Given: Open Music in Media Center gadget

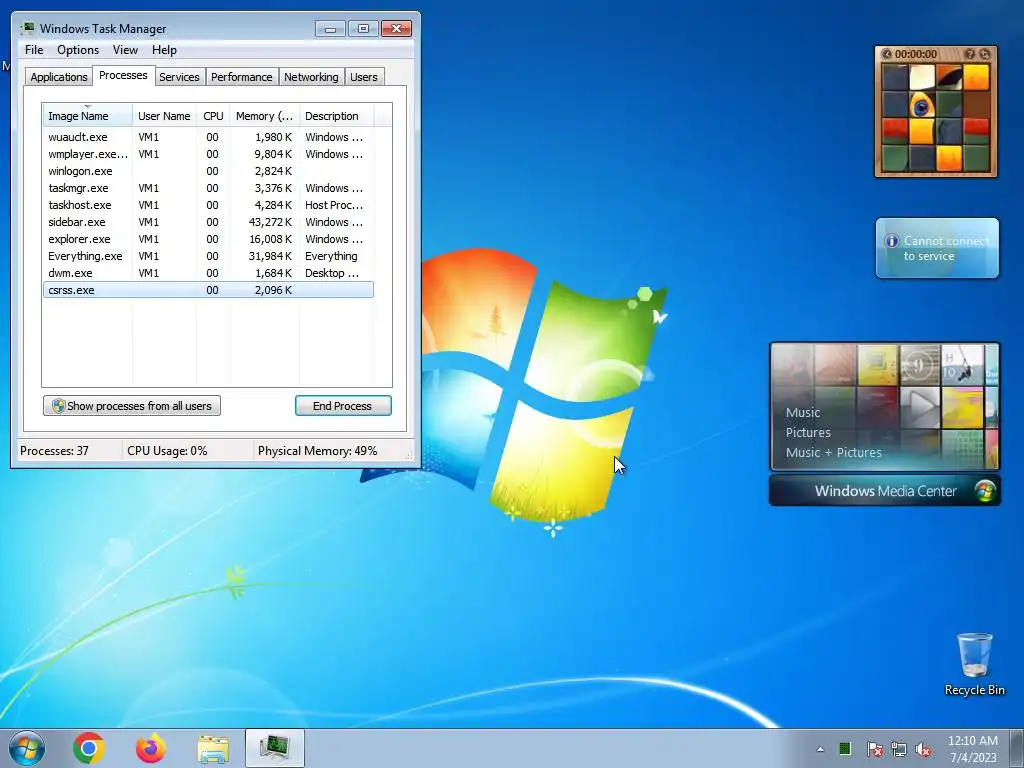Looking at the screenshot, I should click(x=803, y=413).
